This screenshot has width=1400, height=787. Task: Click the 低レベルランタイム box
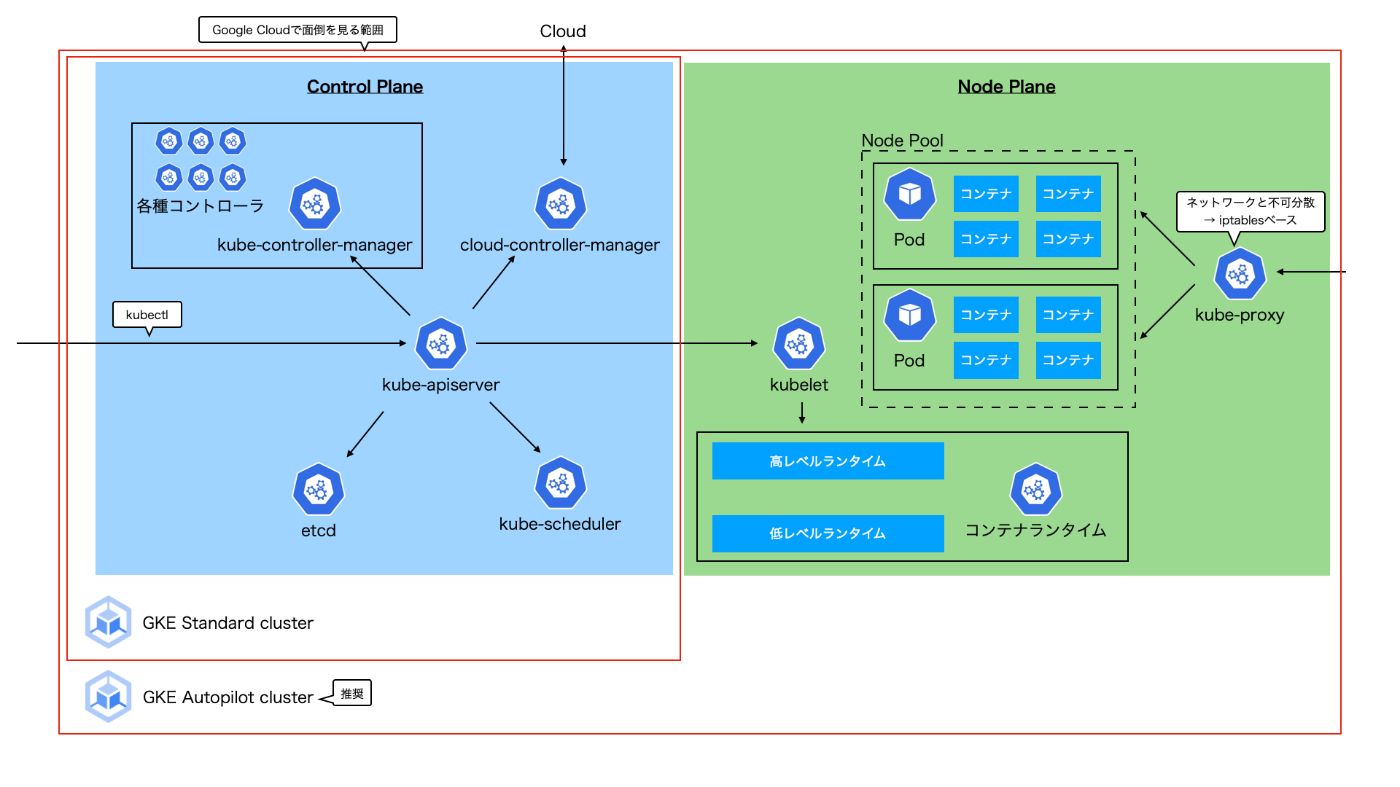(828, 533)
